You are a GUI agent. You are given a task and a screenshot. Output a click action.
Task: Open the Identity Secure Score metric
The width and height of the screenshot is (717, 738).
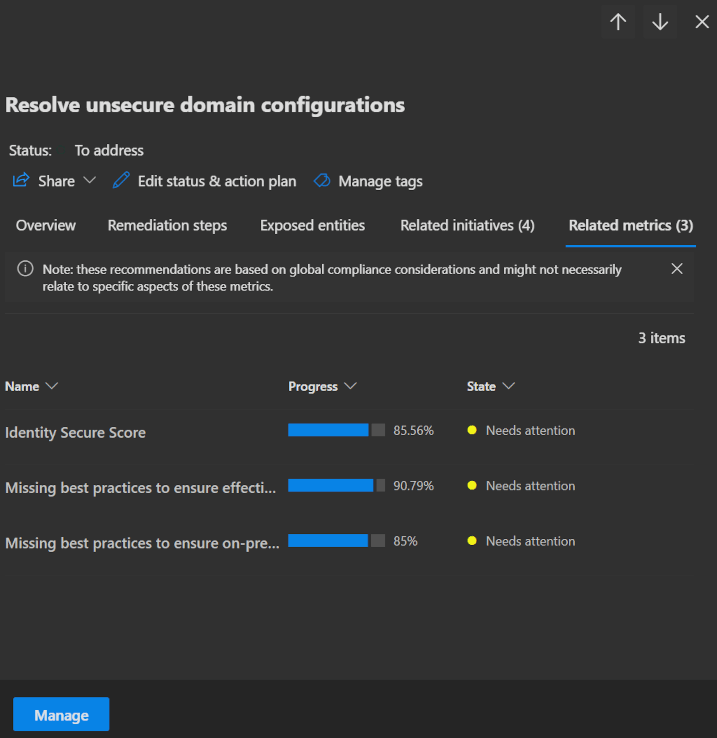[75, 433]
